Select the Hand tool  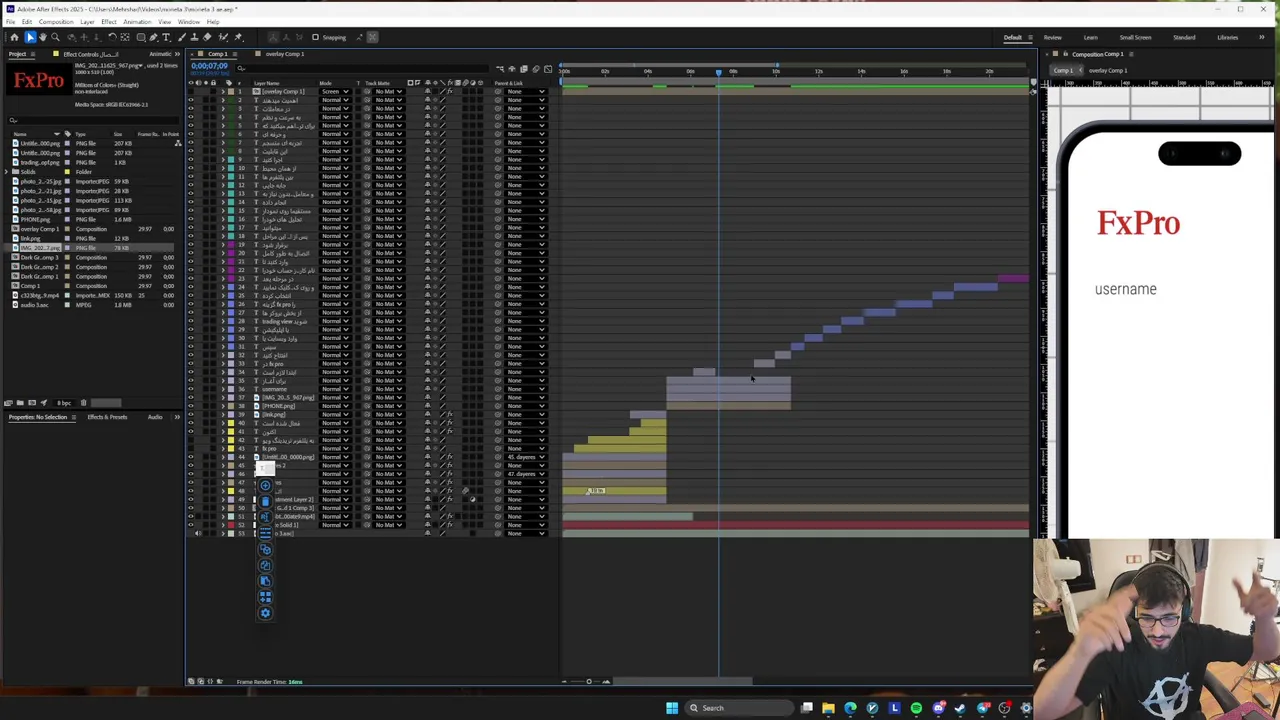point(43,37)
